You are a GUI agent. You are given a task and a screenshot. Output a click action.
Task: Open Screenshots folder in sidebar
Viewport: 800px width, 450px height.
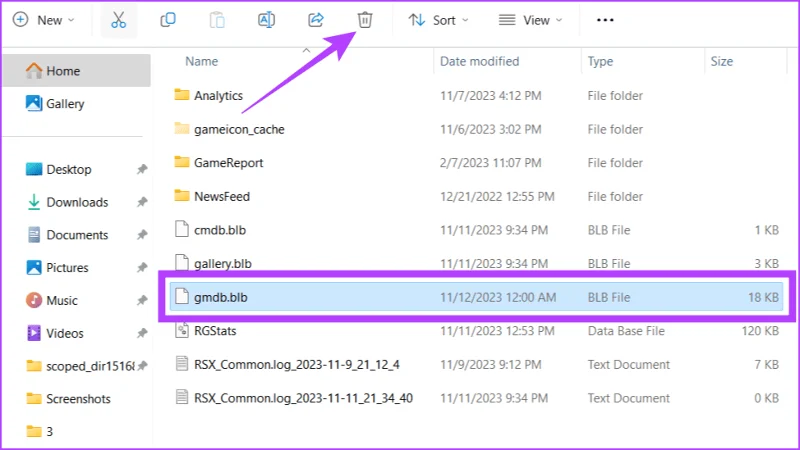click(68, 398)
